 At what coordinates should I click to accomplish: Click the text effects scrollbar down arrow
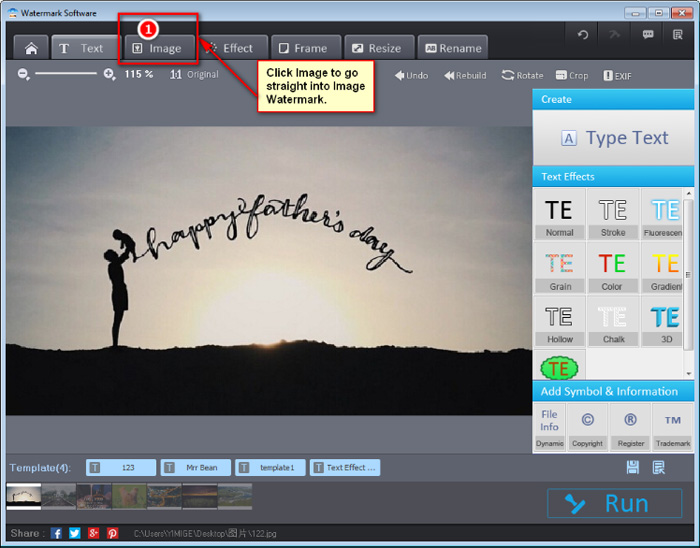coord(688,374)
